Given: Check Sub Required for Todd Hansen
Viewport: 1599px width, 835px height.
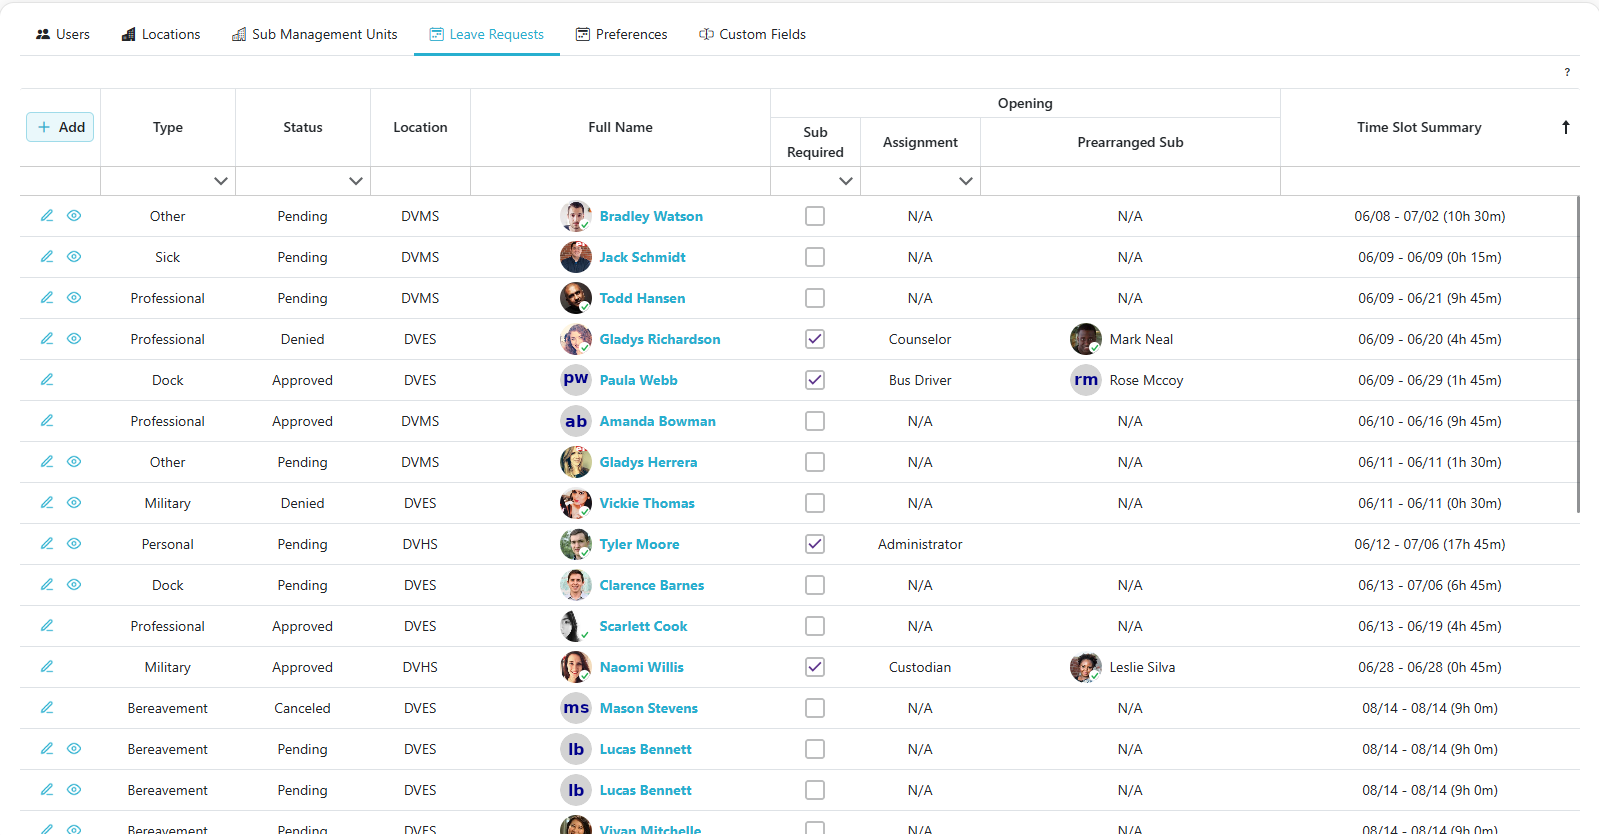Looking at the screenshot, I should [x=815, y=298].
